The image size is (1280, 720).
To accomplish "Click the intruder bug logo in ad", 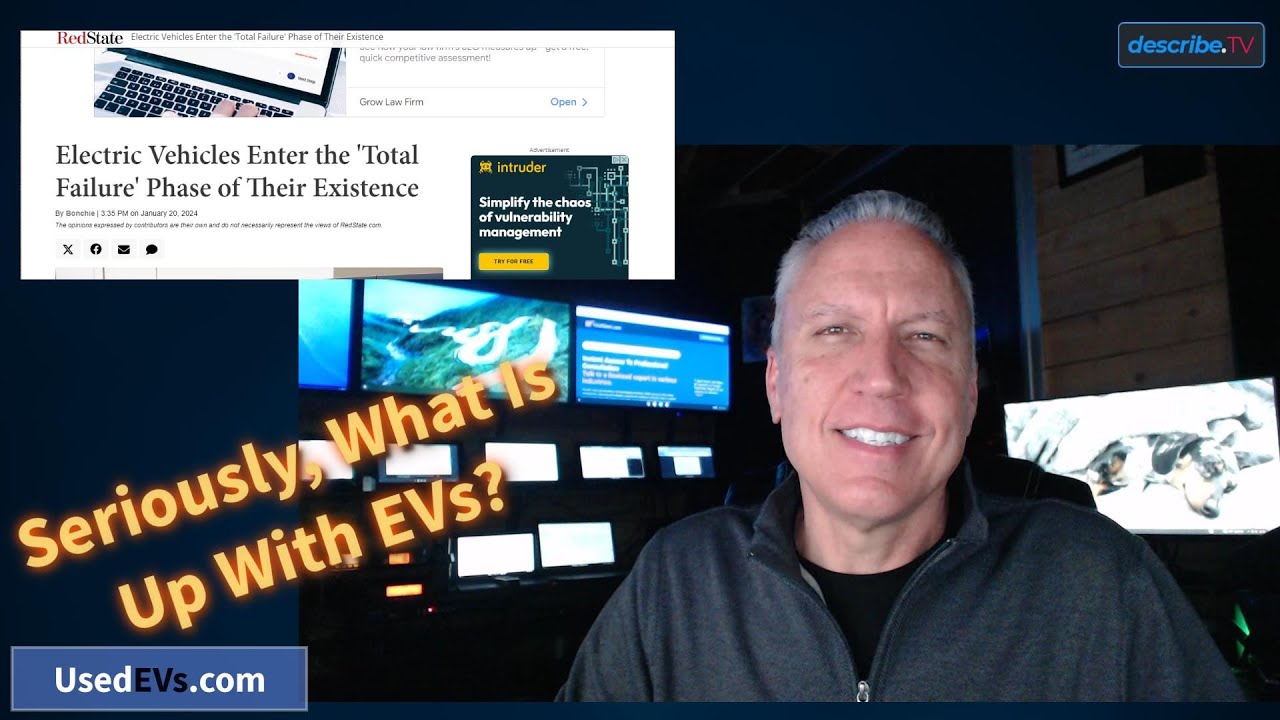I will pyautogui.click(x=486, y=168).
